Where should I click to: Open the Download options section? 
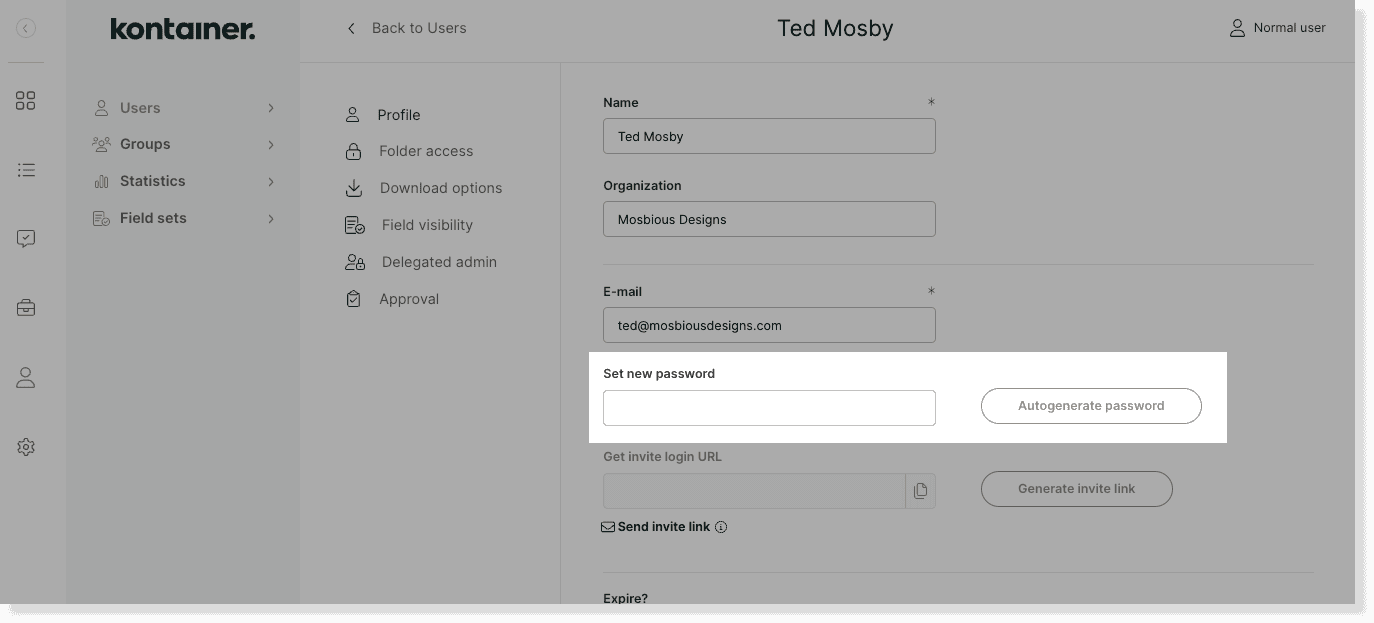click(440, 188)
